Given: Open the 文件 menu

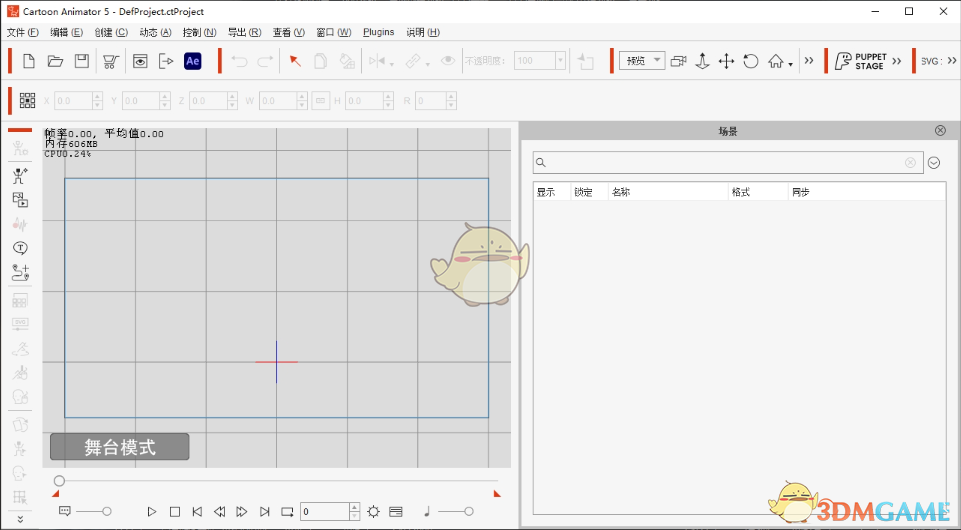Looking at the screenshot, I should coord(23,32).
